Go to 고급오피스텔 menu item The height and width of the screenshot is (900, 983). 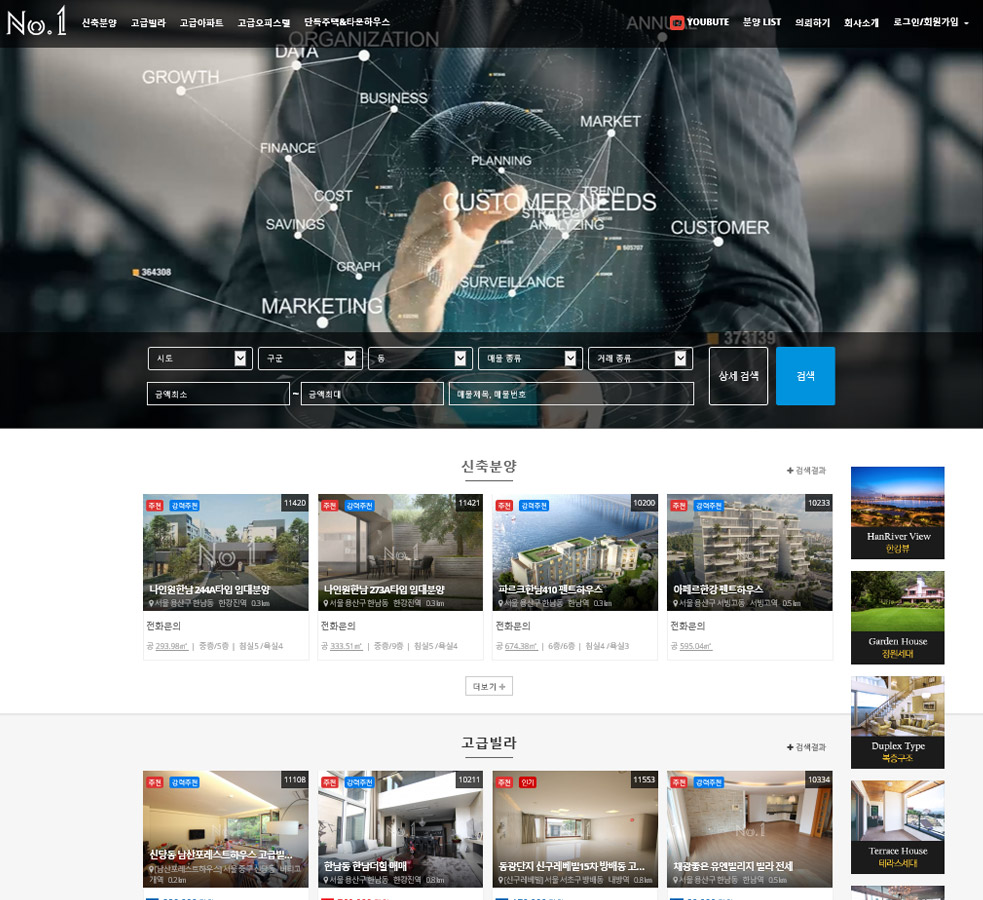[264, 23]
